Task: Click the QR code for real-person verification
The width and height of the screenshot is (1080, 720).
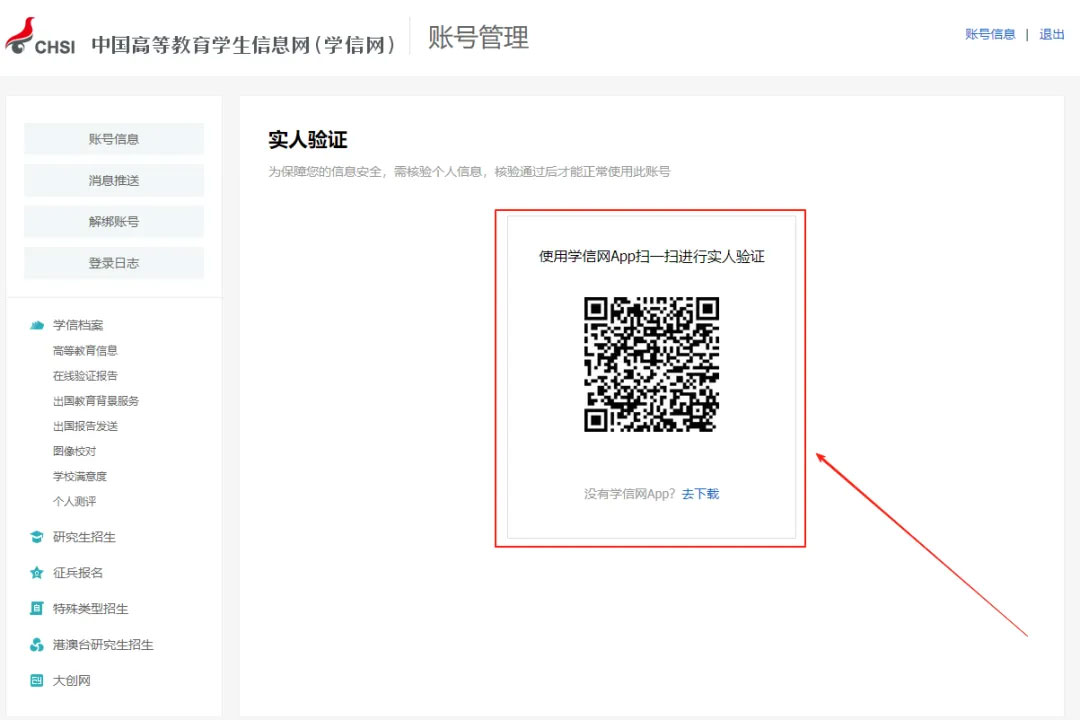Action: [x=651, y=365]
